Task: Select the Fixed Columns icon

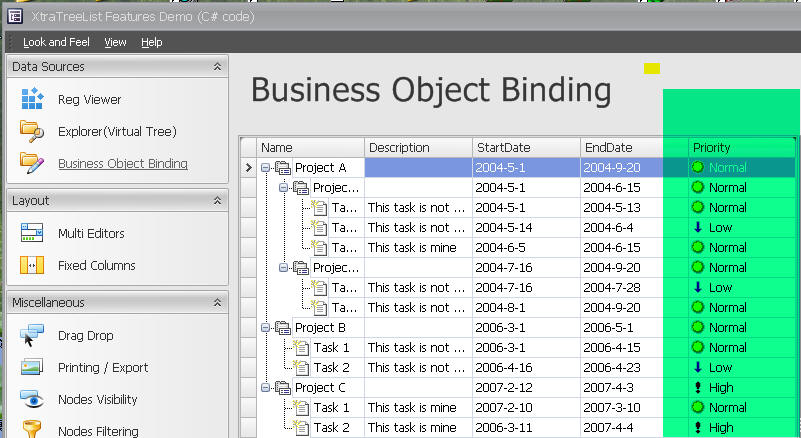Action: [32, 265]
